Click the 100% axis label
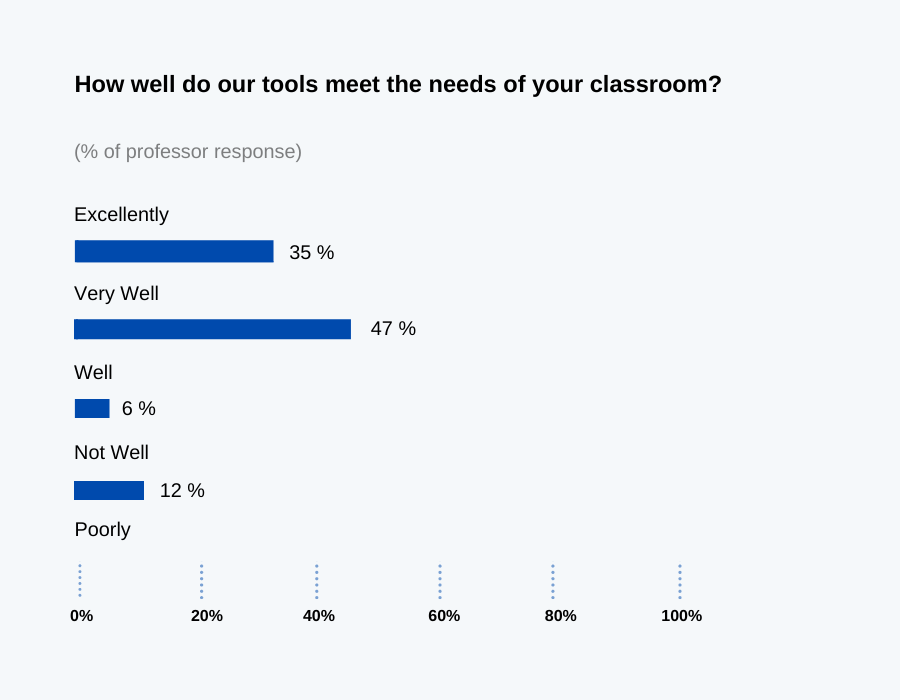This screenshot has width=900, height=700. click(x=681, y=616)
